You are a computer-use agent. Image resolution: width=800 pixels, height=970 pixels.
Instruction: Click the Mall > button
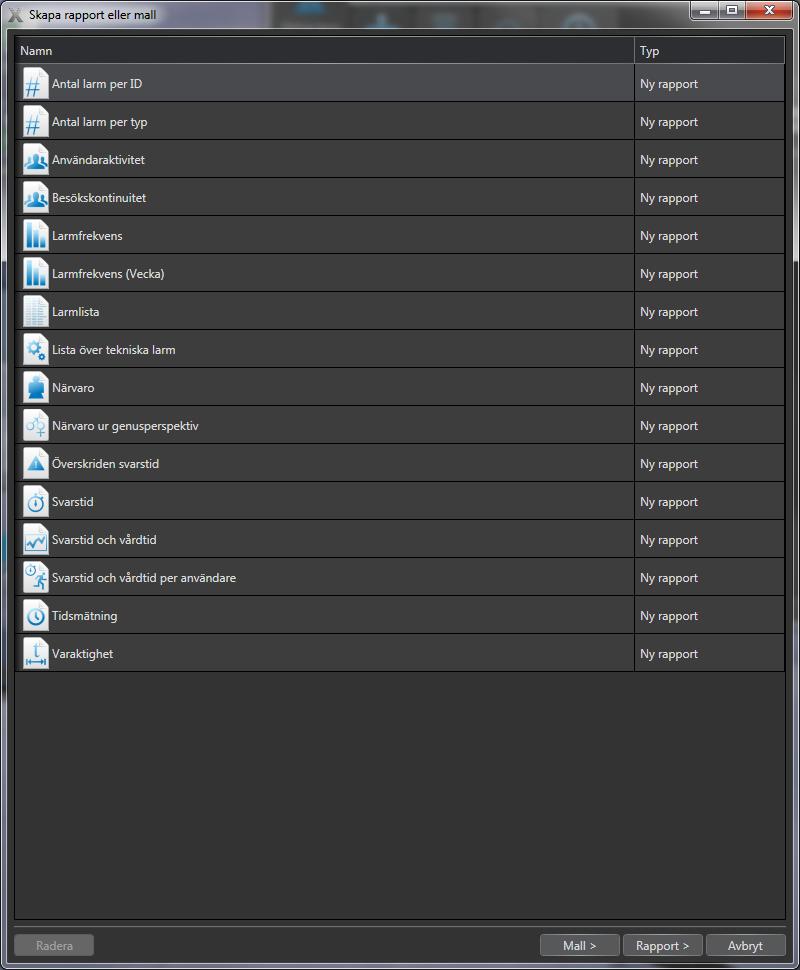tap(580, 945)
